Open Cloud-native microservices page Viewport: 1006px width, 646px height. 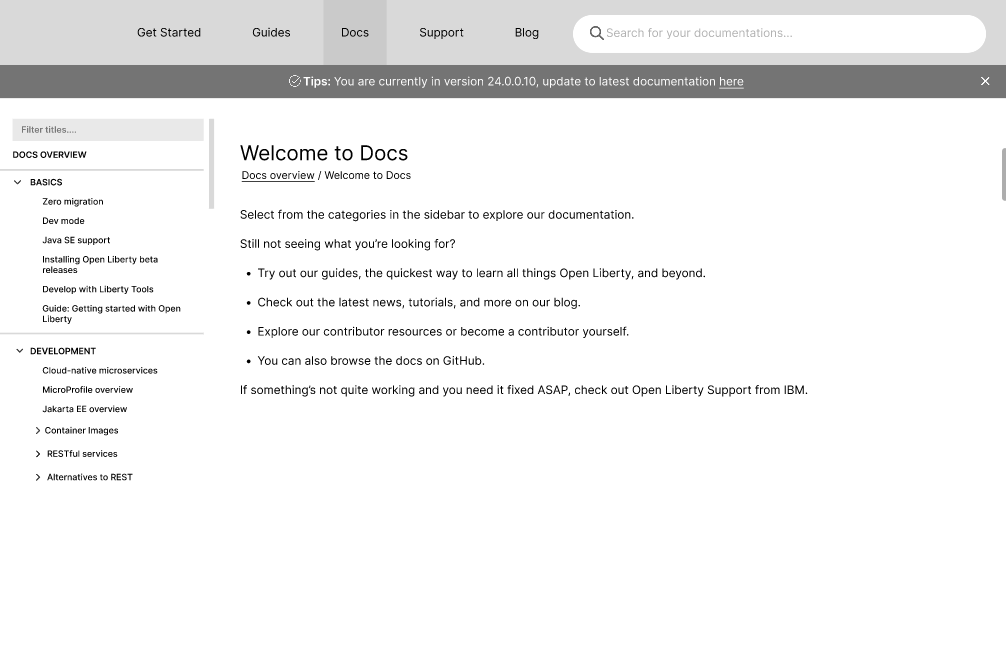tap(99, 370)
